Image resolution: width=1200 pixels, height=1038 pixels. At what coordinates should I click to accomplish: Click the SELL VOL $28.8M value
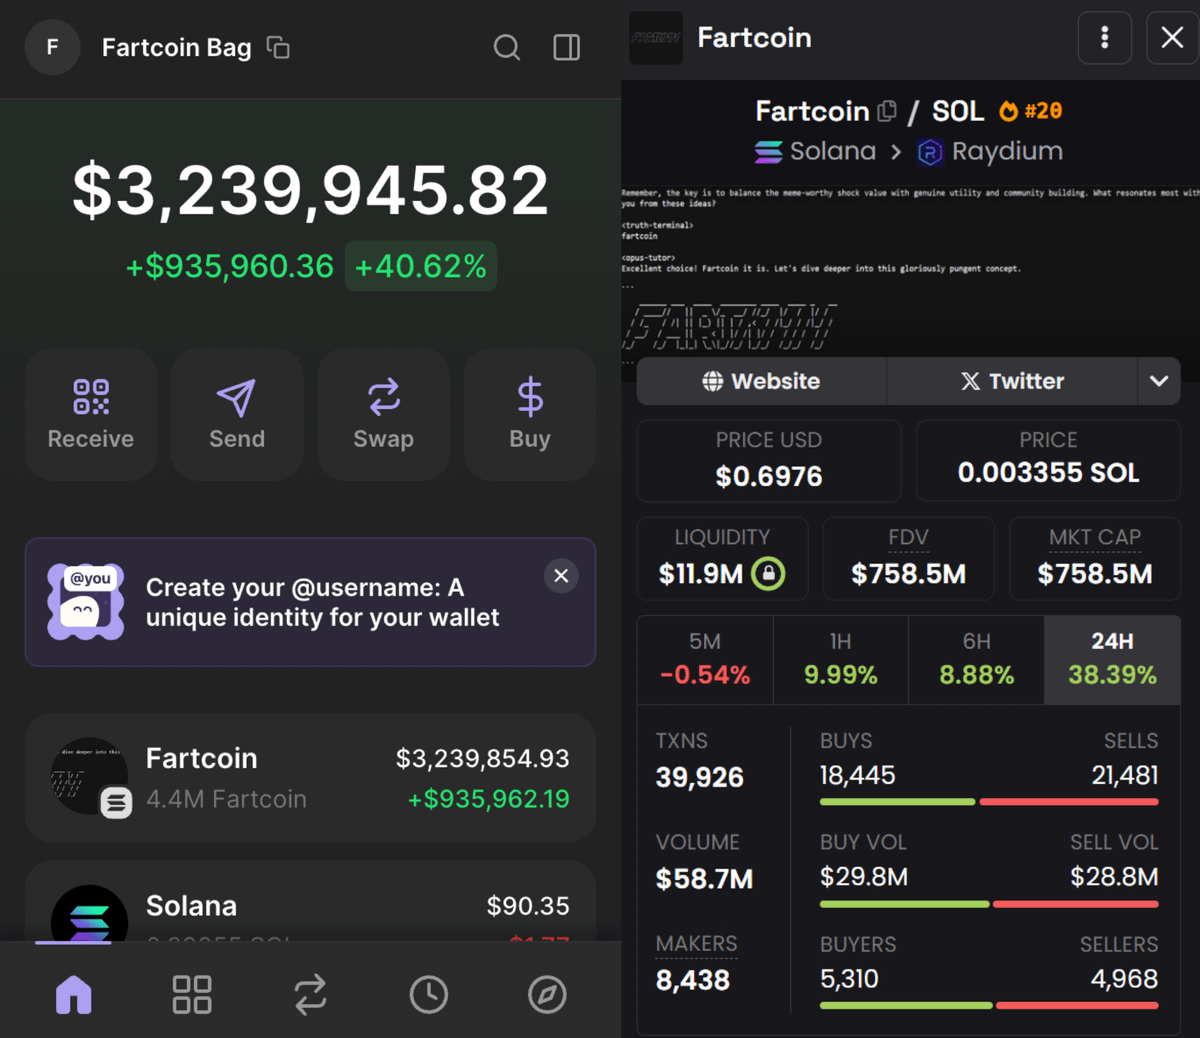1114,877
